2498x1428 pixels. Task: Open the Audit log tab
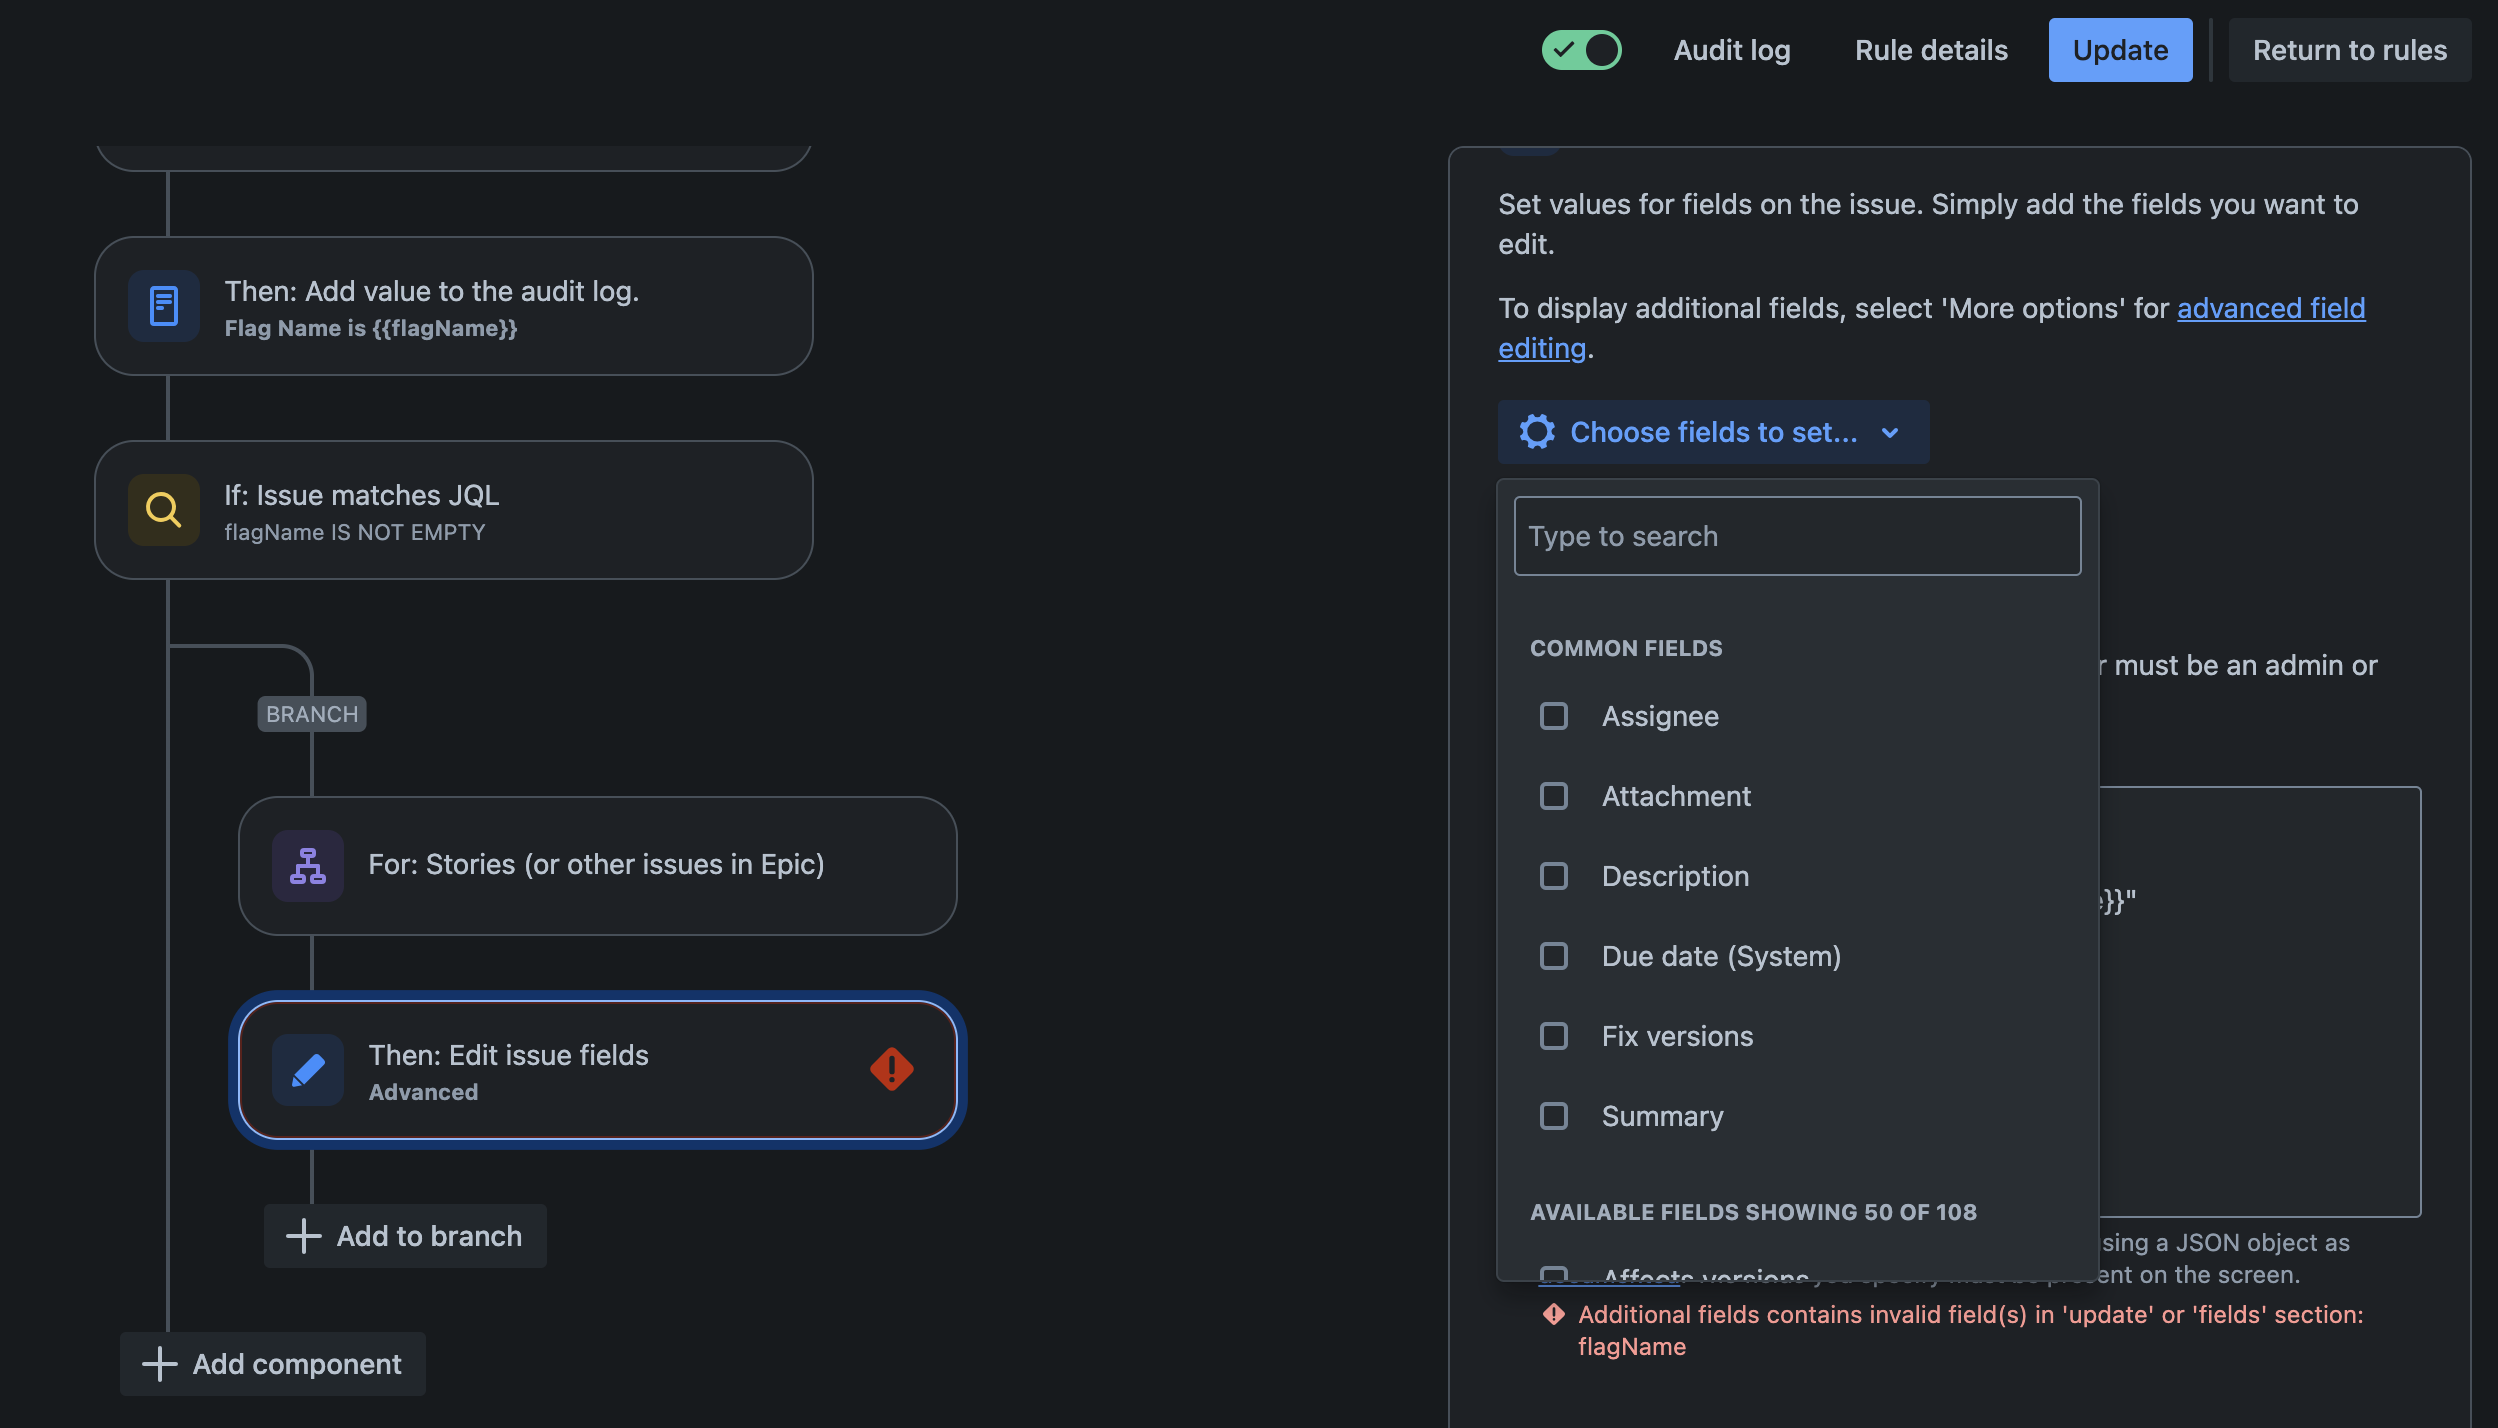coord(1732,50)
